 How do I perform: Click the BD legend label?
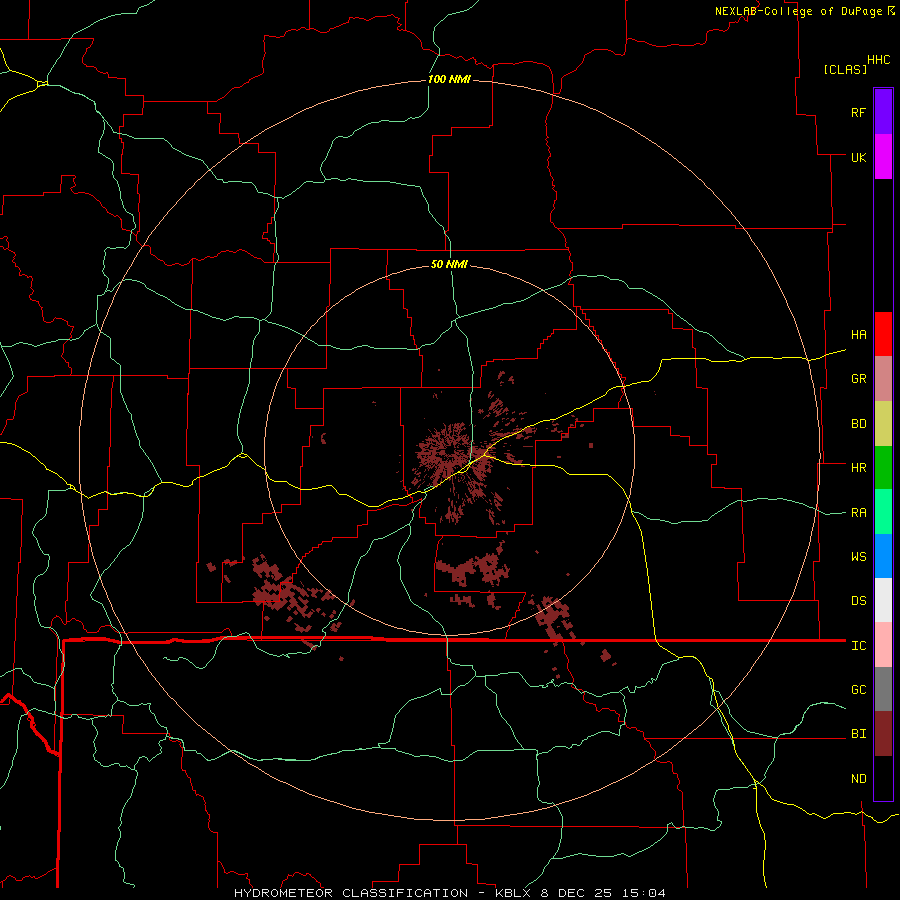858,424
